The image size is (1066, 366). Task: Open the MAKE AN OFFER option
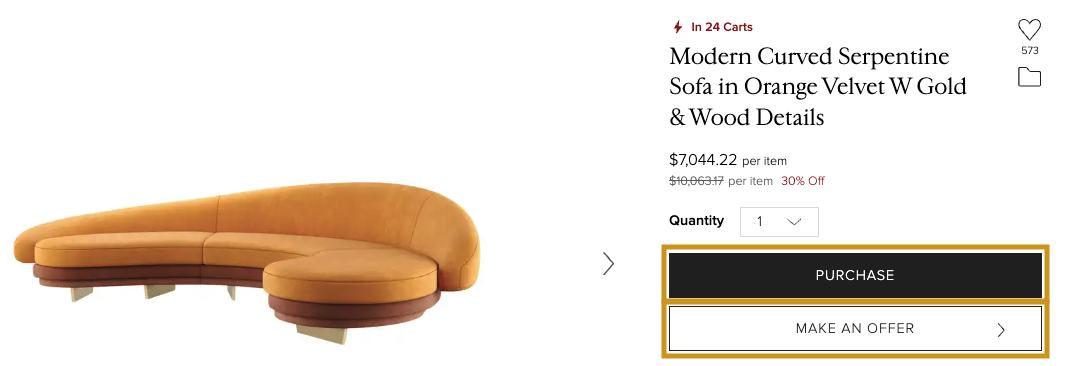pyautogui.click(x=855, y=329)
